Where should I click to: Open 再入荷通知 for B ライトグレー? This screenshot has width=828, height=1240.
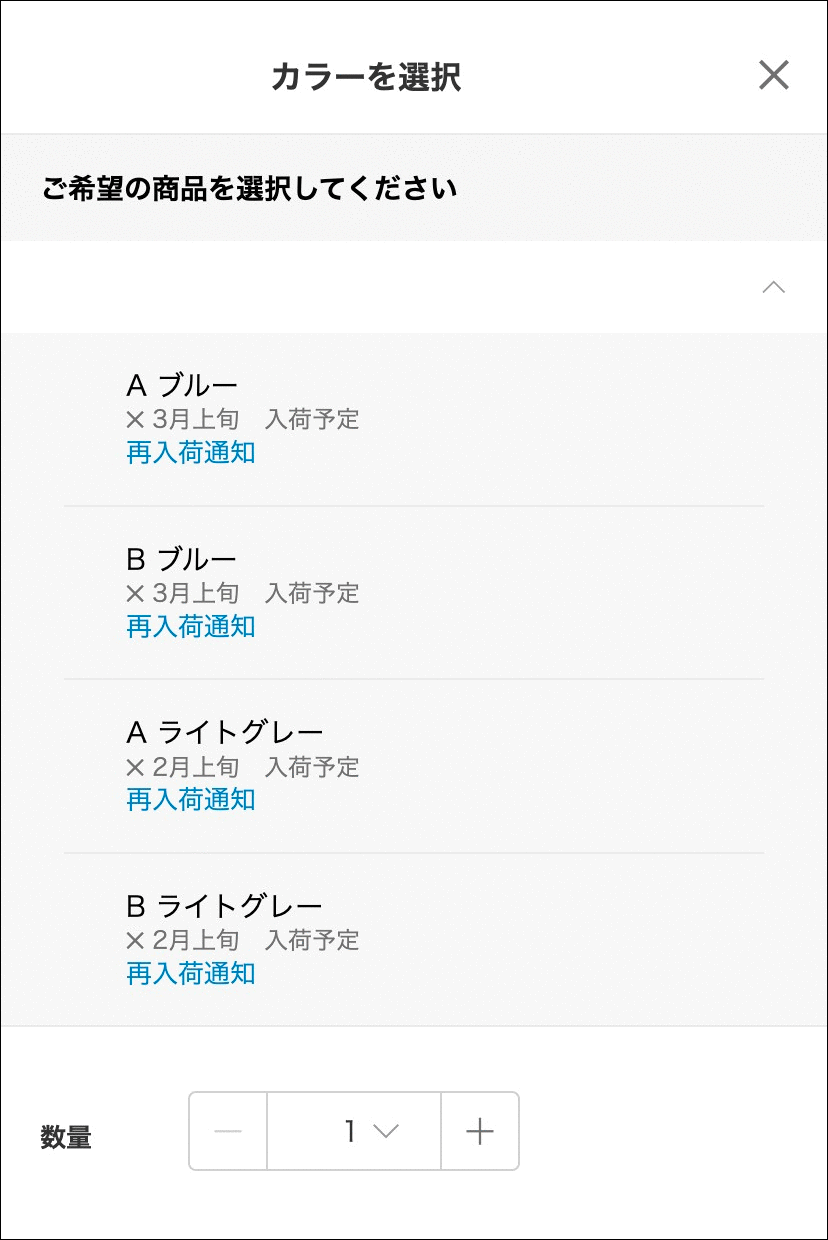[x=191, y=974]
